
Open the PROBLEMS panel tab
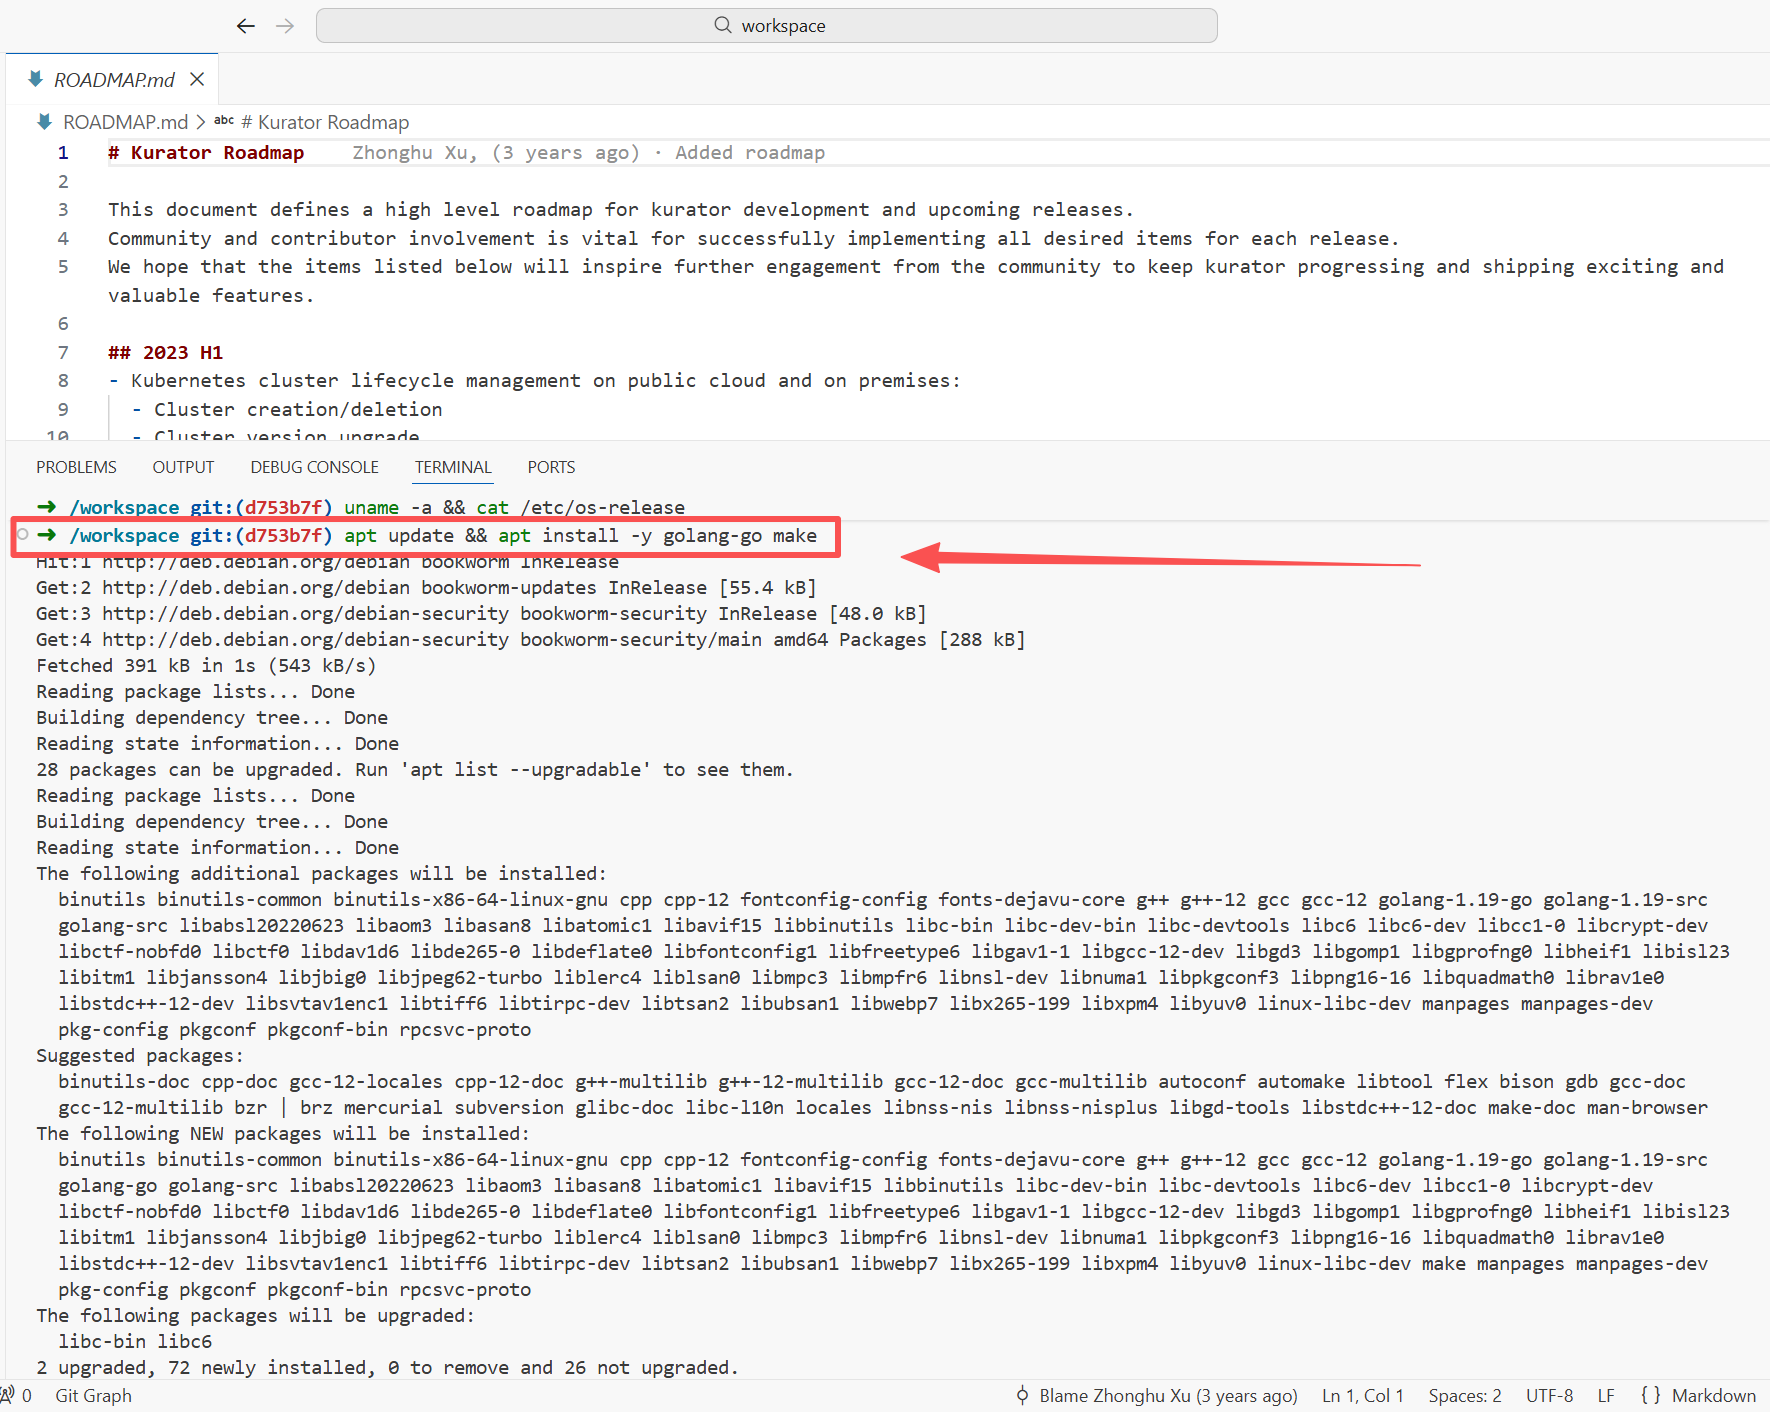76,467
